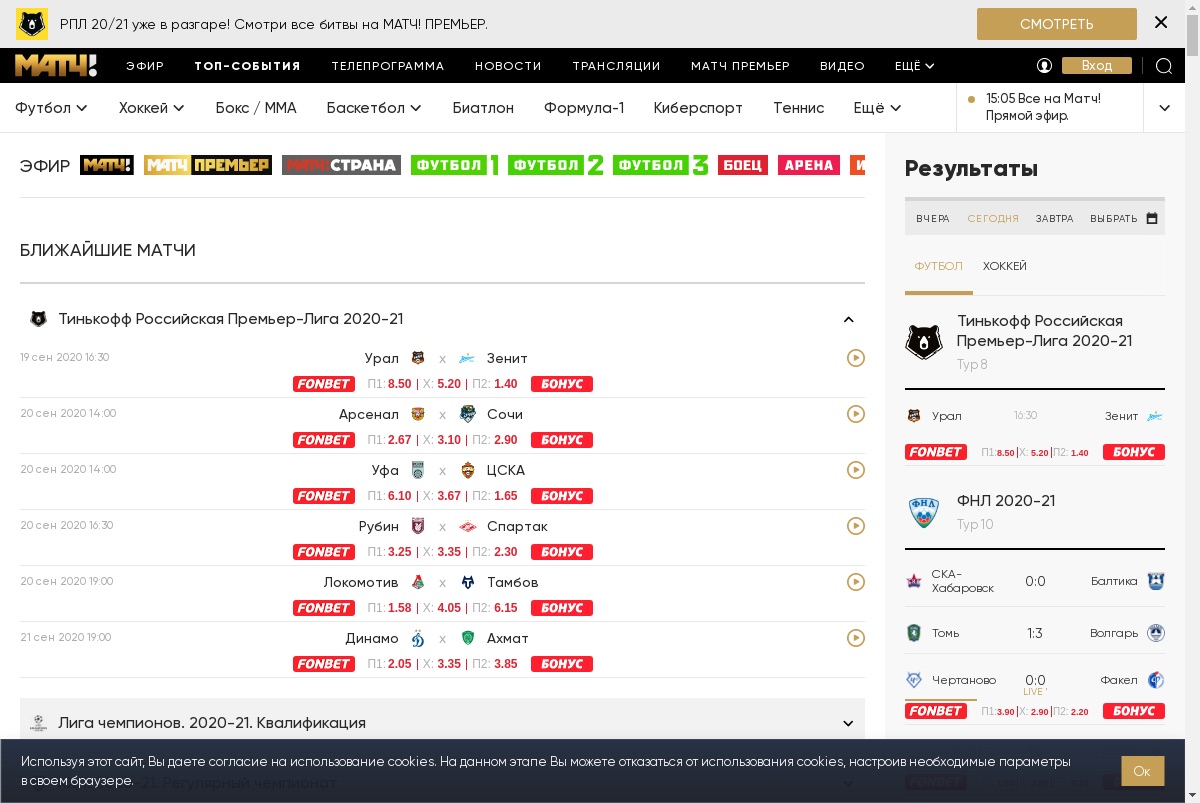Click the Смотреть button in banner
The width and height of the screenshot is (1200, 803).
(x=1057, y=24)
